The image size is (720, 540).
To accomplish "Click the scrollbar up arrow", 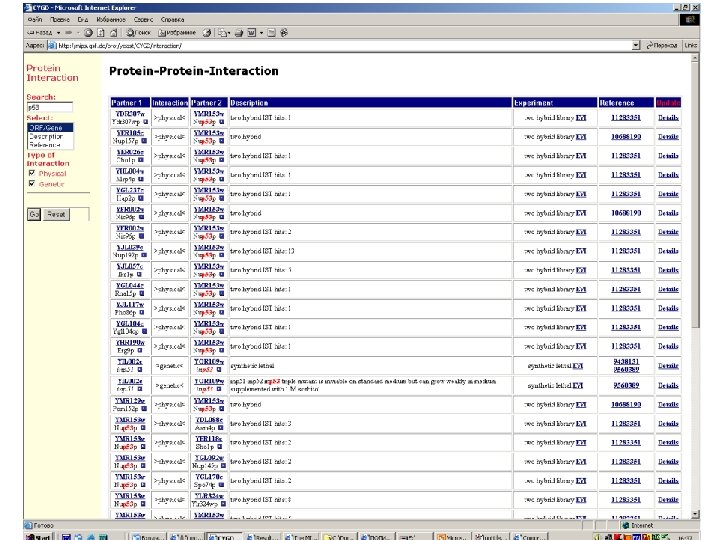I will (695, 58).
